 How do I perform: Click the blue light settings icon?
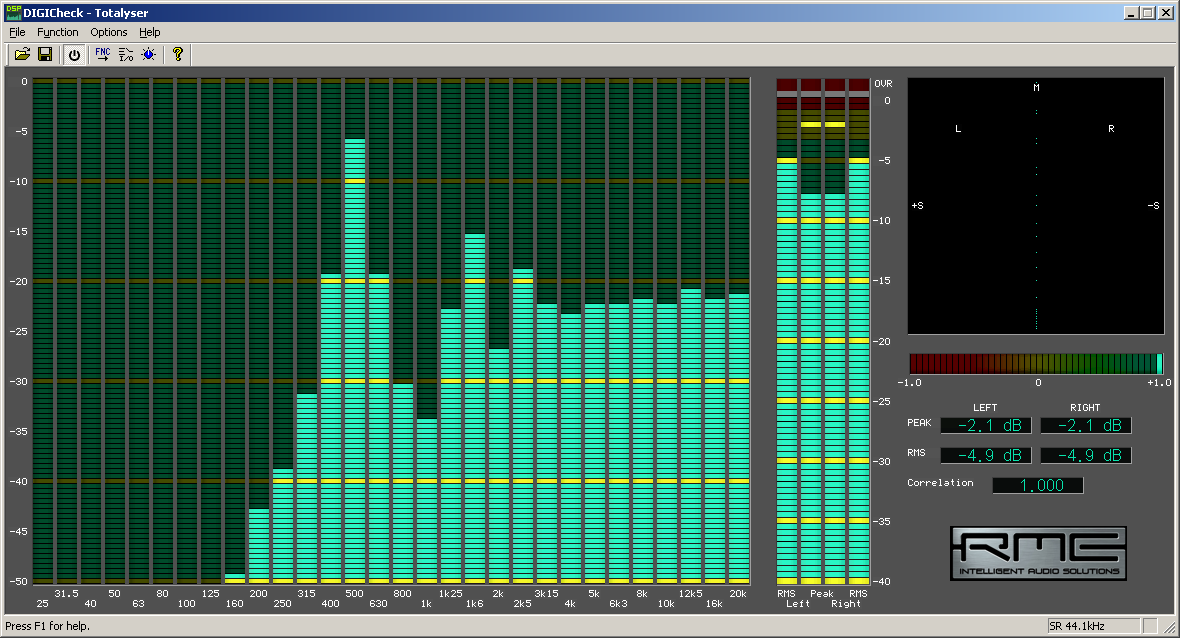(149, 54)
